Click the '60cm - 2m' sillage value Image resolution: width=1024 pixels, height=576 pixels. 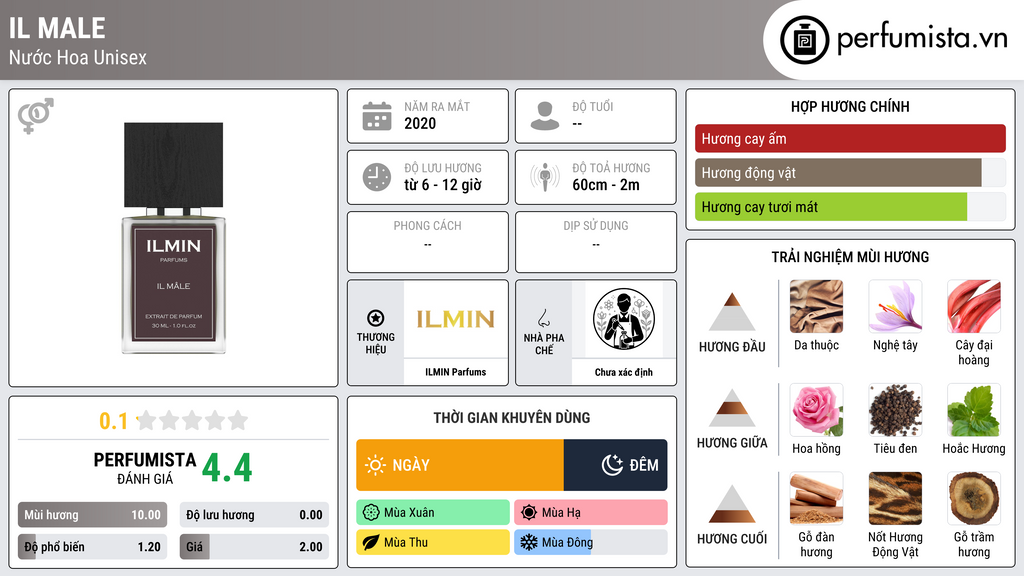(606, 185)
